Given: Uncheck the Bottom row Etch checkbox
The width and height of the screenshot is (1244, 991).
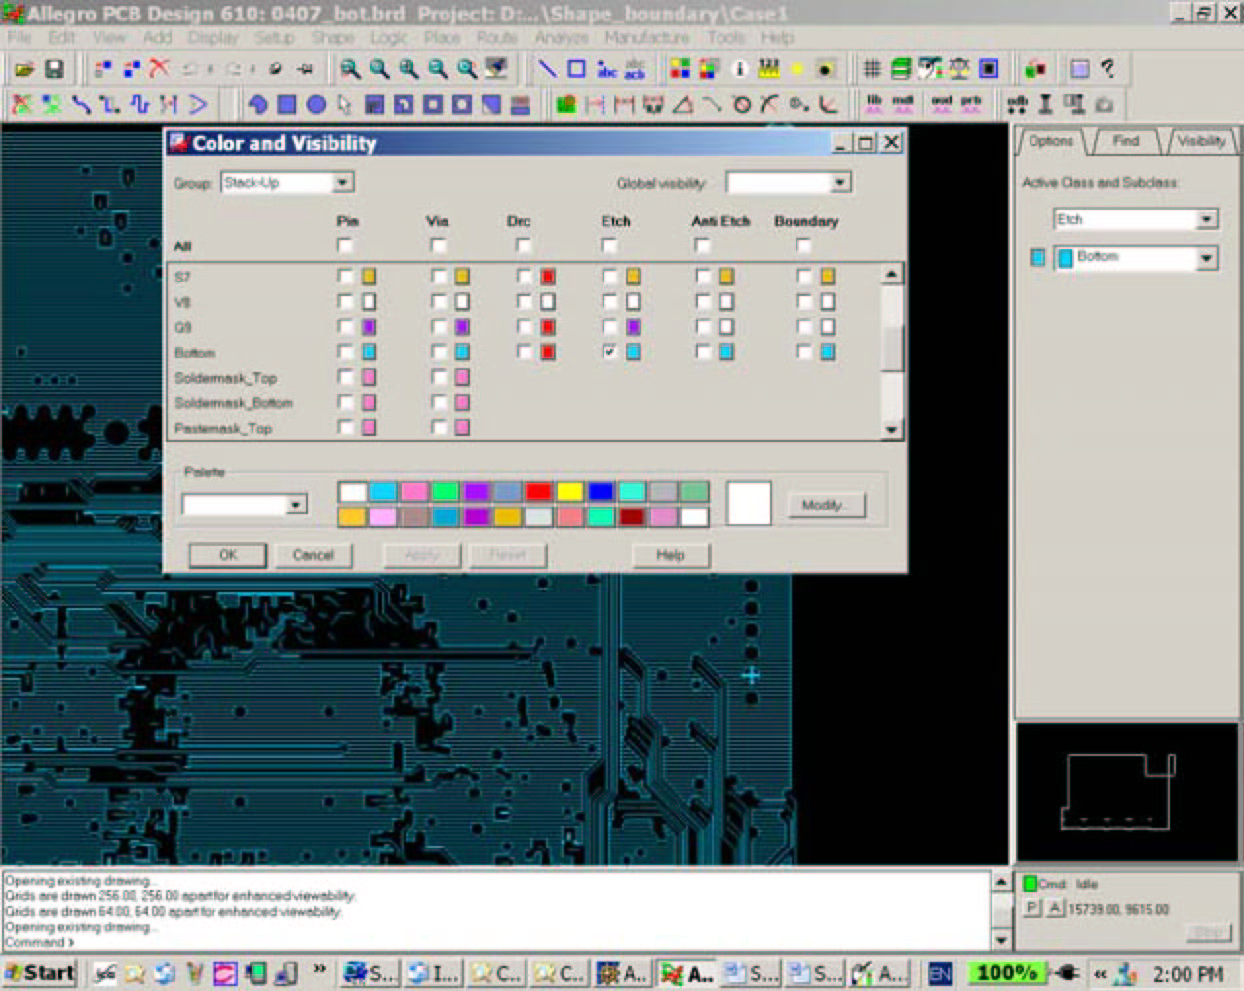Looking at the screenshot, I should (609, 352).
